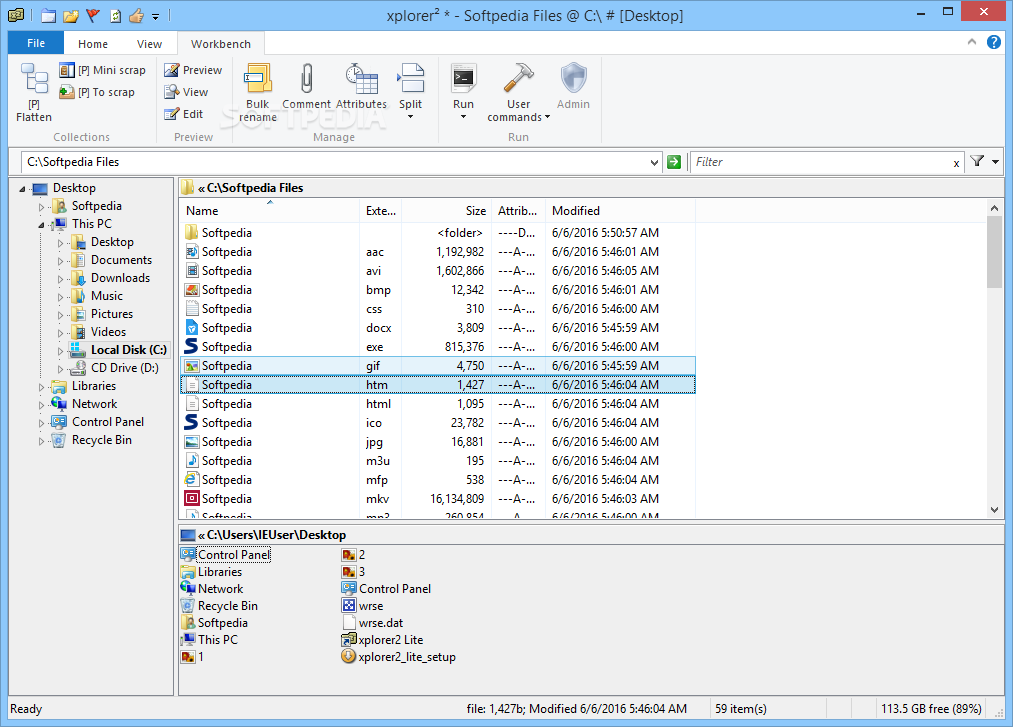
Task: Sort by the Exte... column header
Action: (x=381, y=211)
